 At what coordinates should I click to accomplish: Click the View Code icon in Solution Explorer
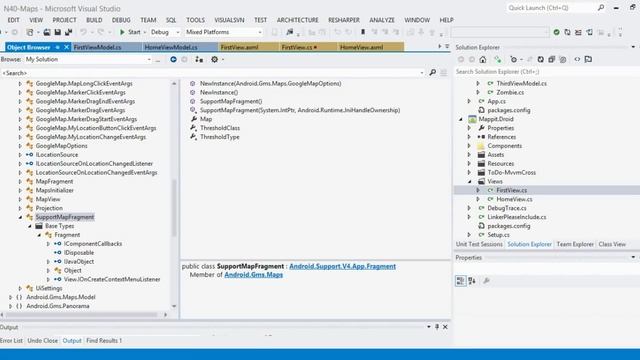click(577, 60)
